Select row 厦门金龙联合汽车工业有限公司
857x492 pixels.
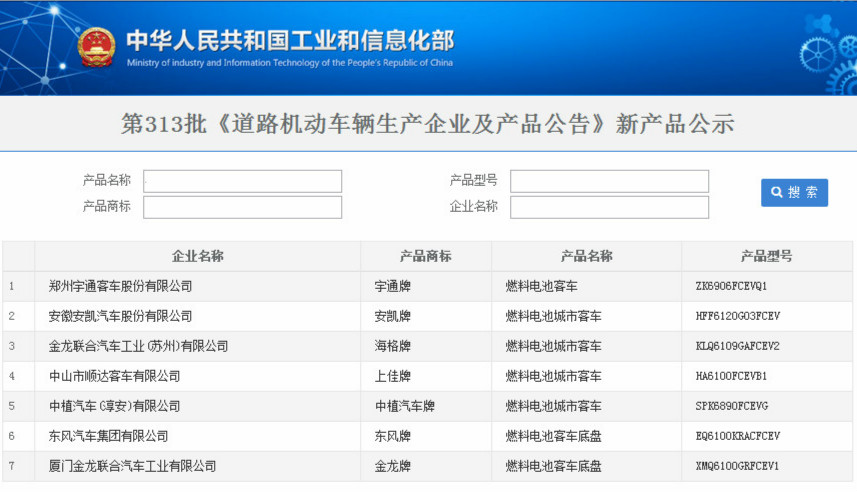coord(132,466)
